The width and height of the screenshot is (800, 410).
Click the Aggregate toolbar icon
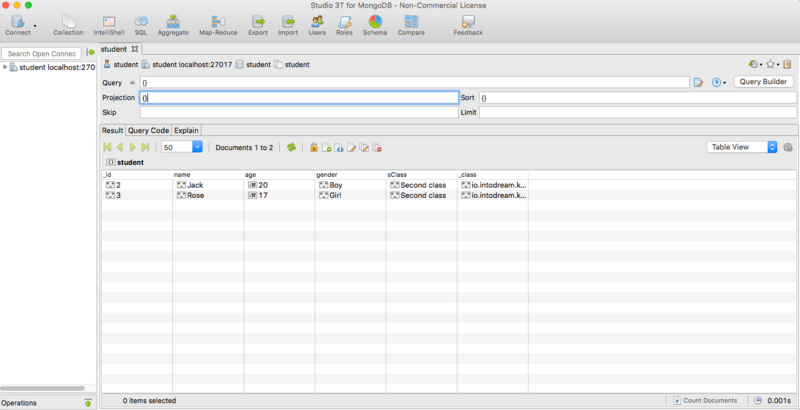172,25
